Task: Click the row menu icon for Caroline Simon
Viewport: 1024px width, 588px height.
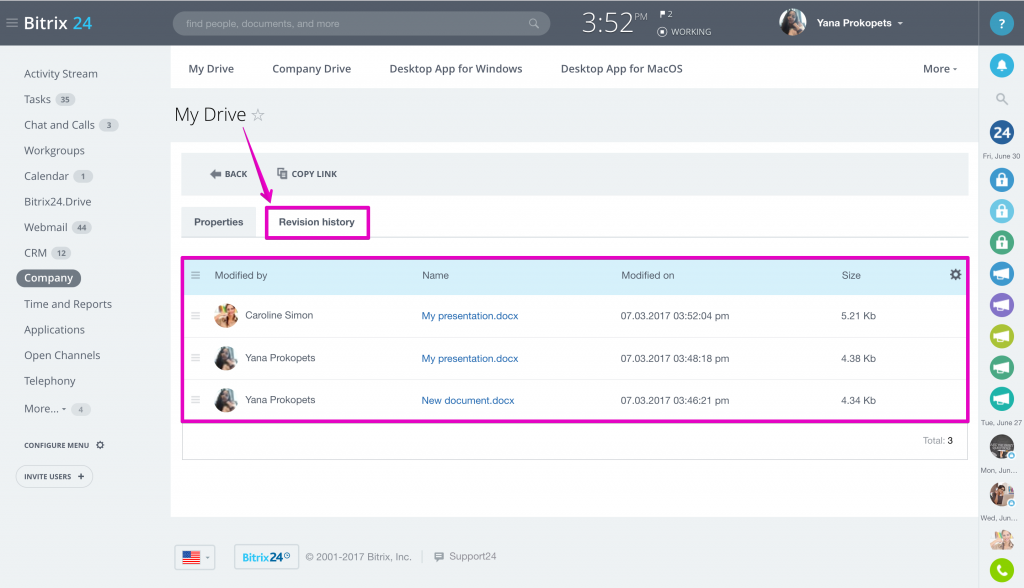Action: point(195,316)
